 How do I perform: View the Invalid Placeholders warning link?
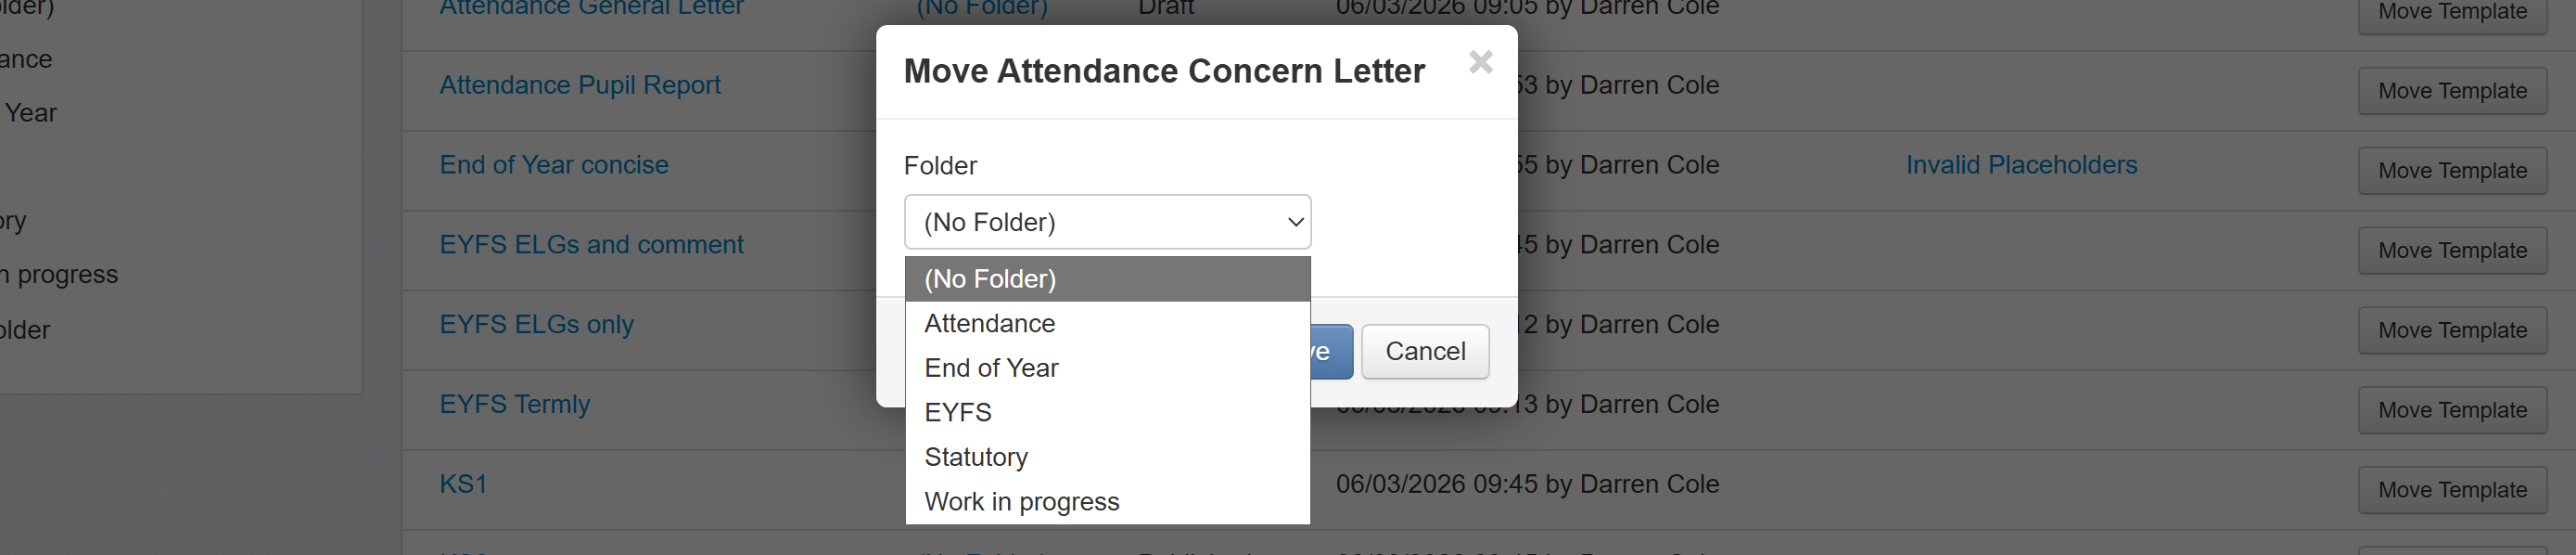tap(2021, 165)
